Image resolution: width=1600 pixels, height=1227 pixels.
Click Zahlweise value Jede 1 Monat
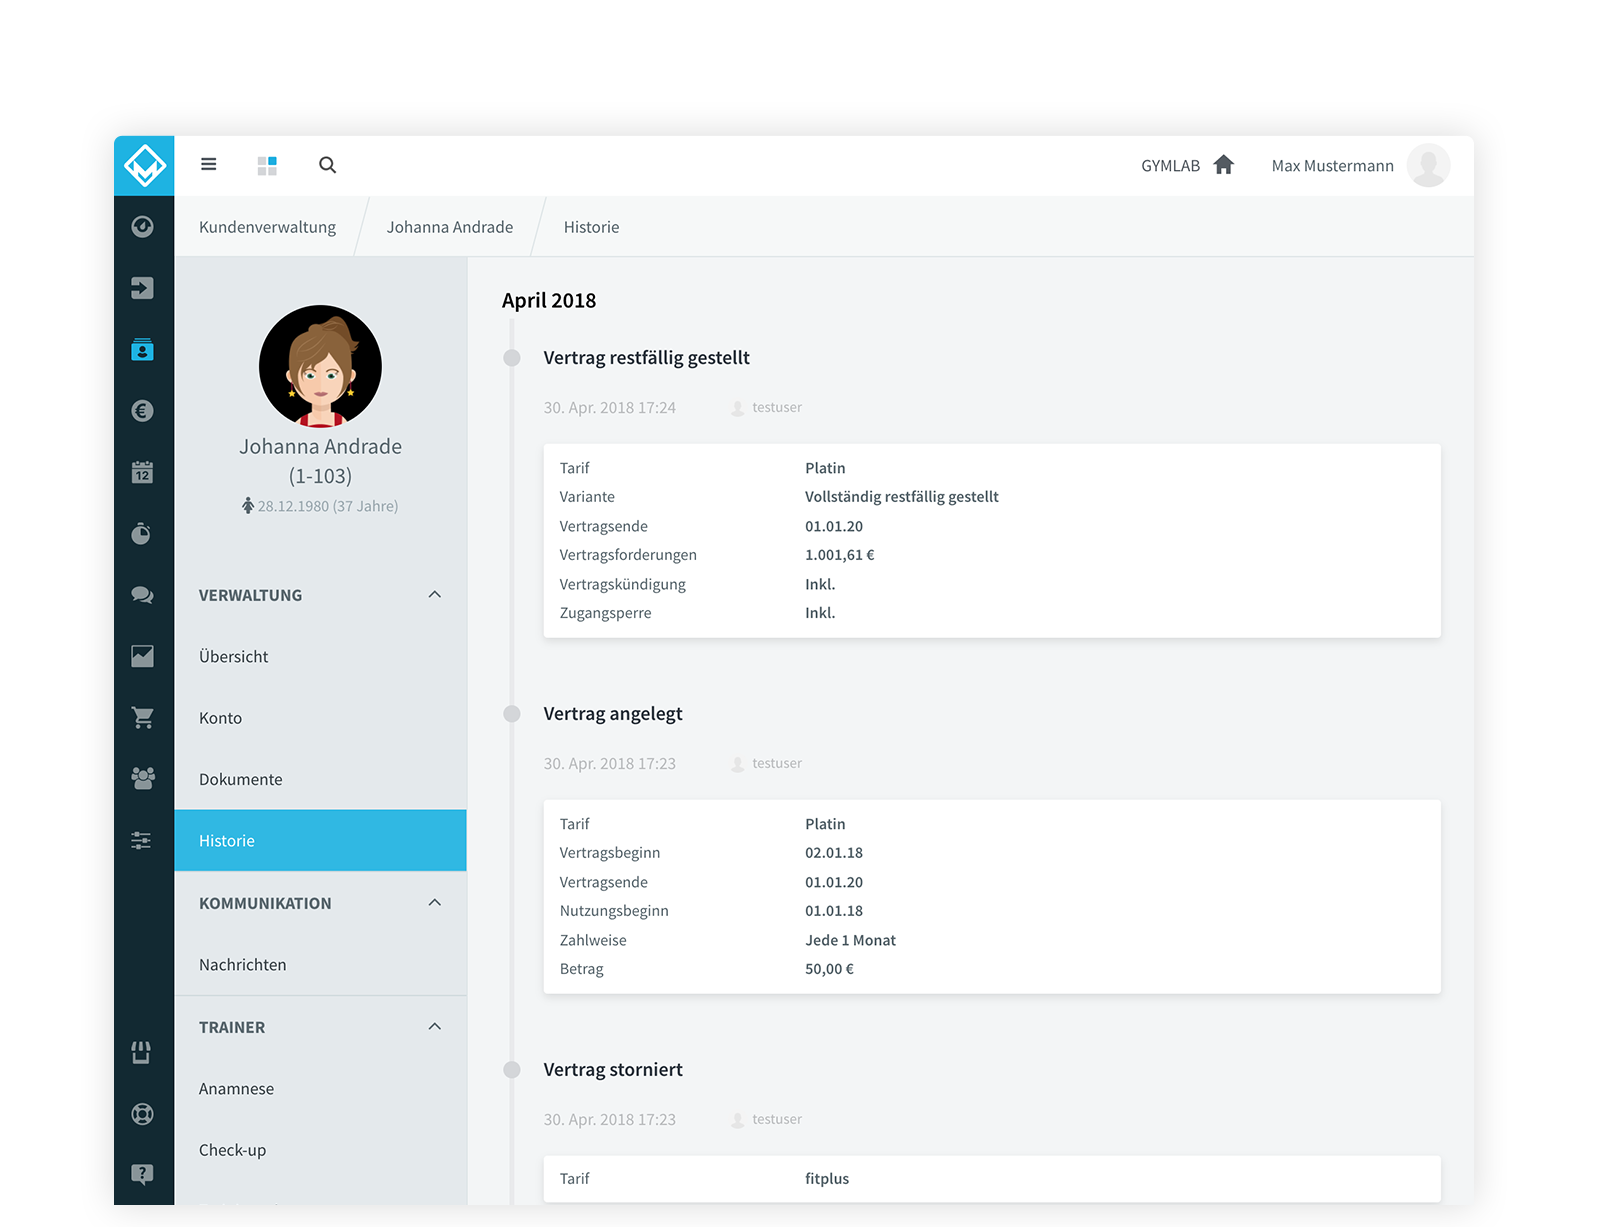[850, 940]
